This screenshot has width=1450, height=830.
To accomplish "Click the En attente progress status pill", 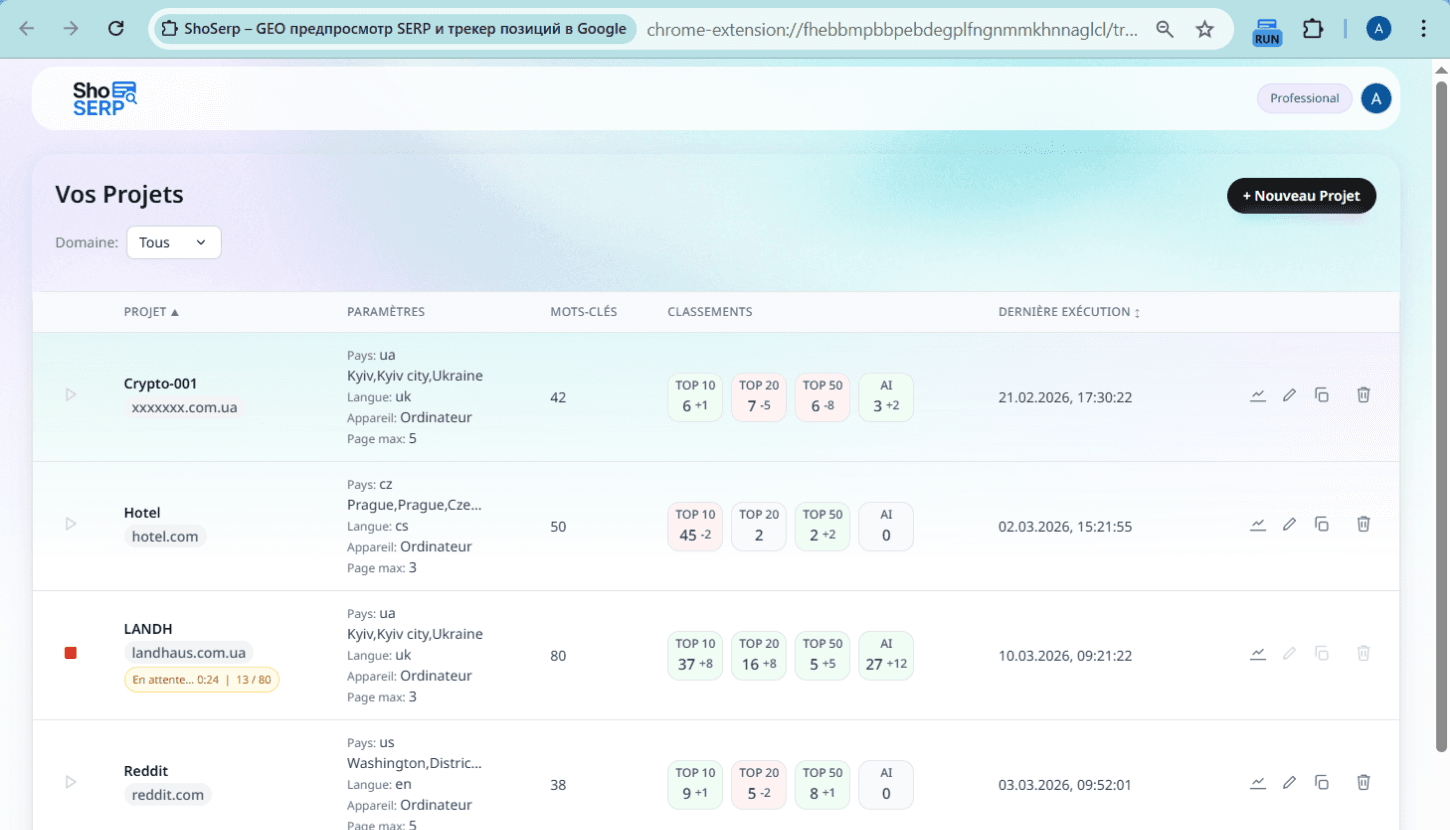I will tap(202, 680).
